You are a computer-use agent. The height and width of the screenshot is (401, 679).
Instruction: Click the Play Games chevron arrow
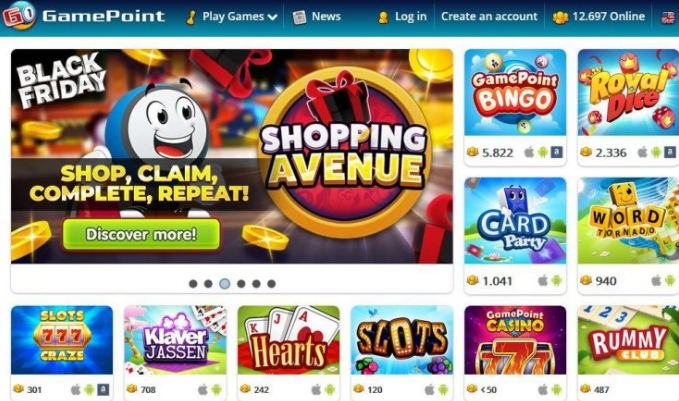(272, 17)
